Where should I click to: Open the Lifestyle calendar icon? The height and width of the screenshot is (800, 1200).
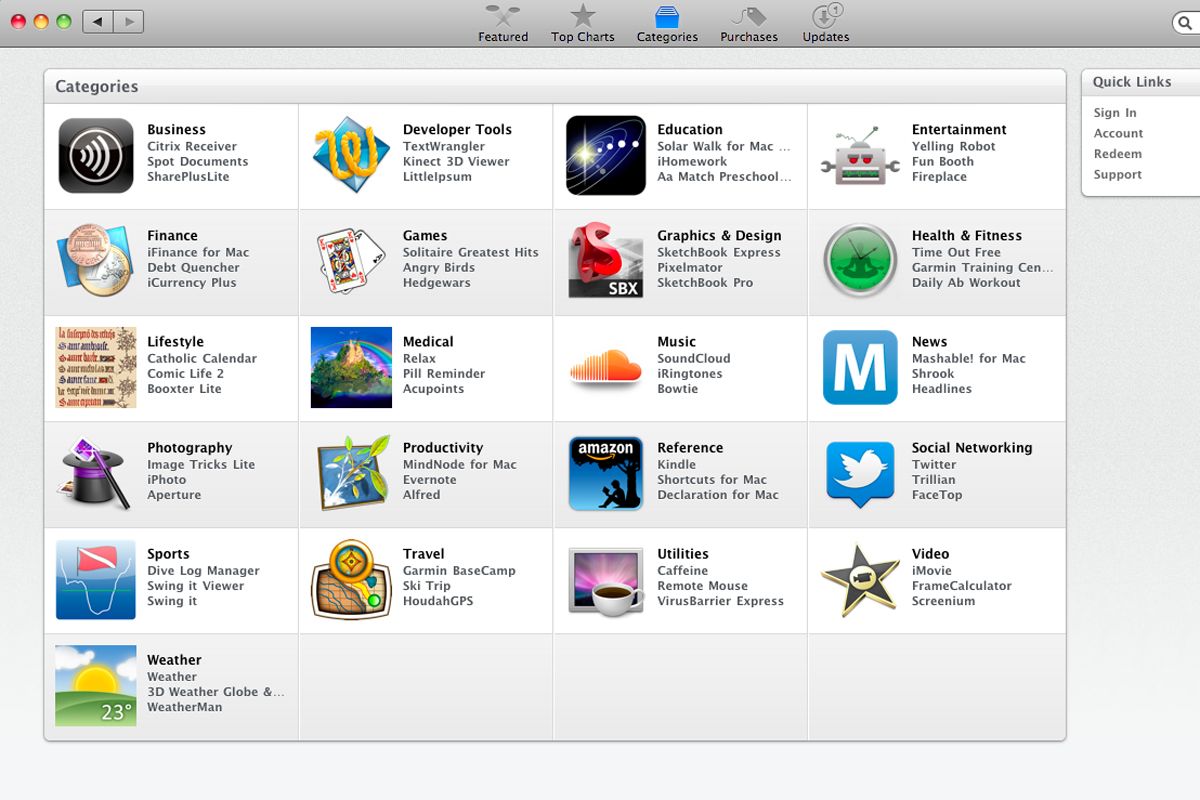click(x=96, y=367)
